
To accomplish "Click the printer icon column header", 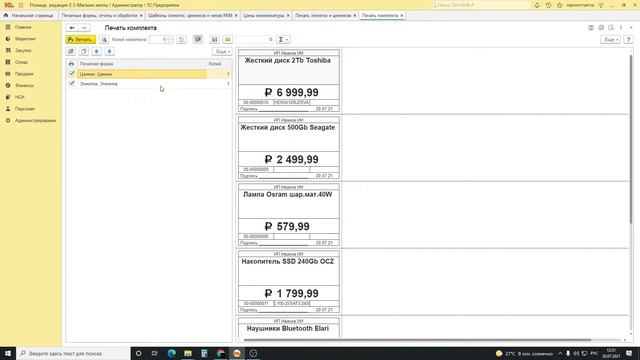I will coord(71,64).
